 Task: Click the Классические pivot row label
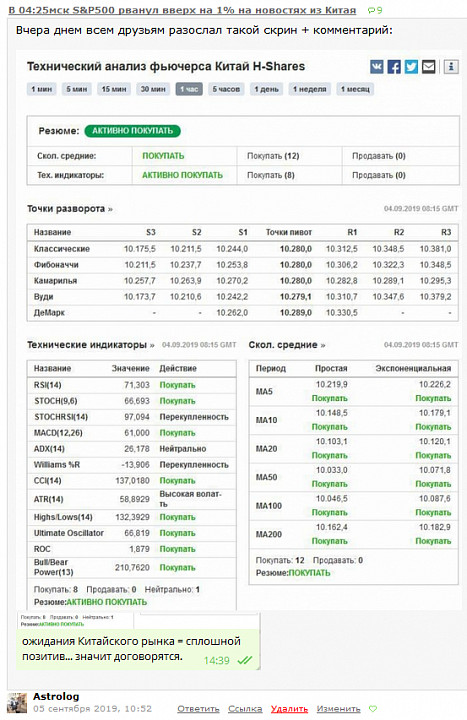[62, 249]
